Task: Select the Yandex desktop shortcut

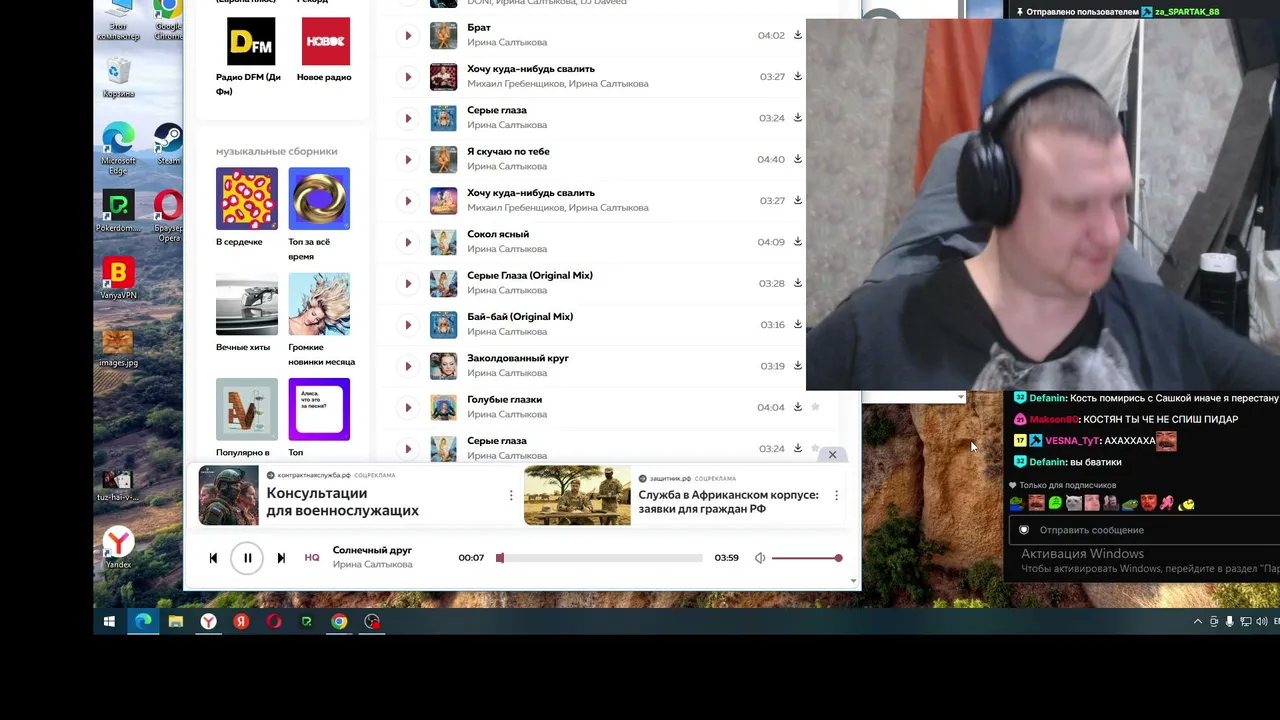Action: pos(118,548)
